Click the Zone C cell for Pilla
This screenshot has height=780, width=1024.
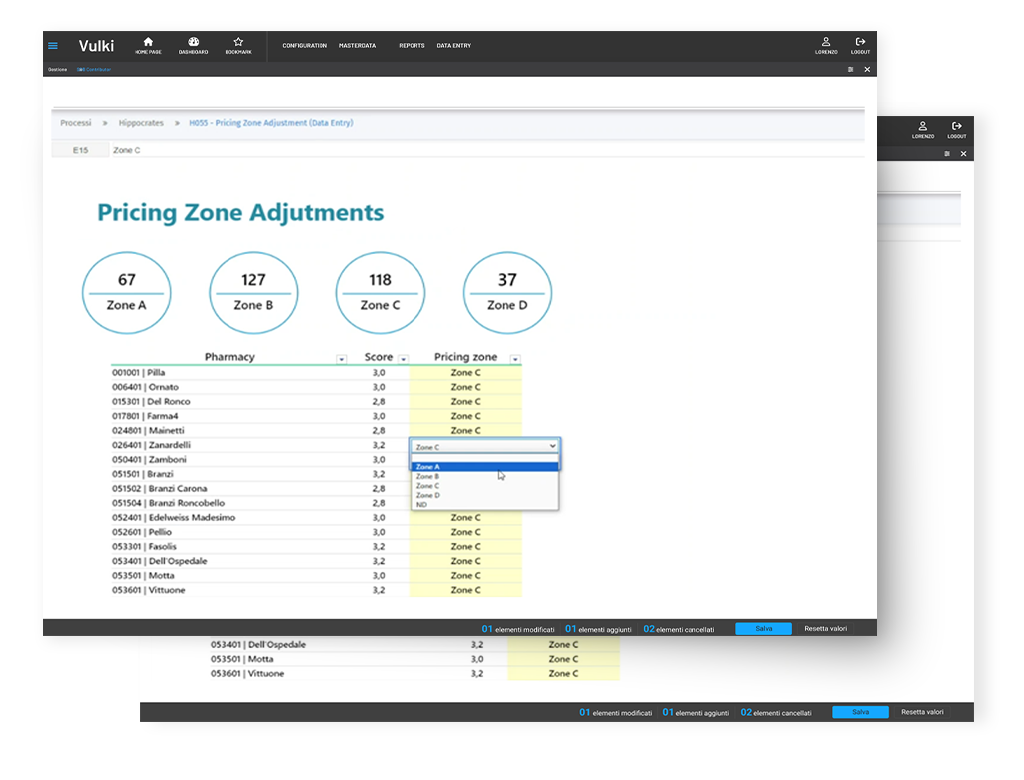coord(465,373)
